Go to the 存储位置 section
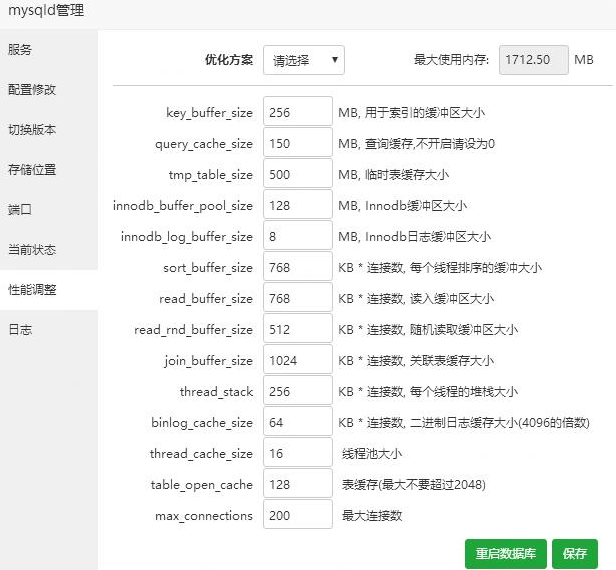 click(x=32, y=169)
